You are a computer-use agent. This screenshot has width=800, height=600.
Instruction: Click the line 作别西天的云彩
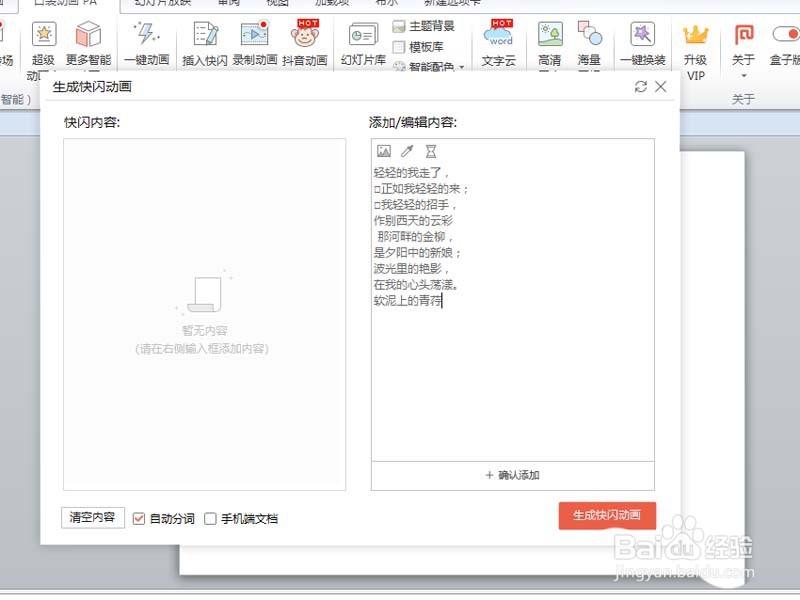point(413,220)
